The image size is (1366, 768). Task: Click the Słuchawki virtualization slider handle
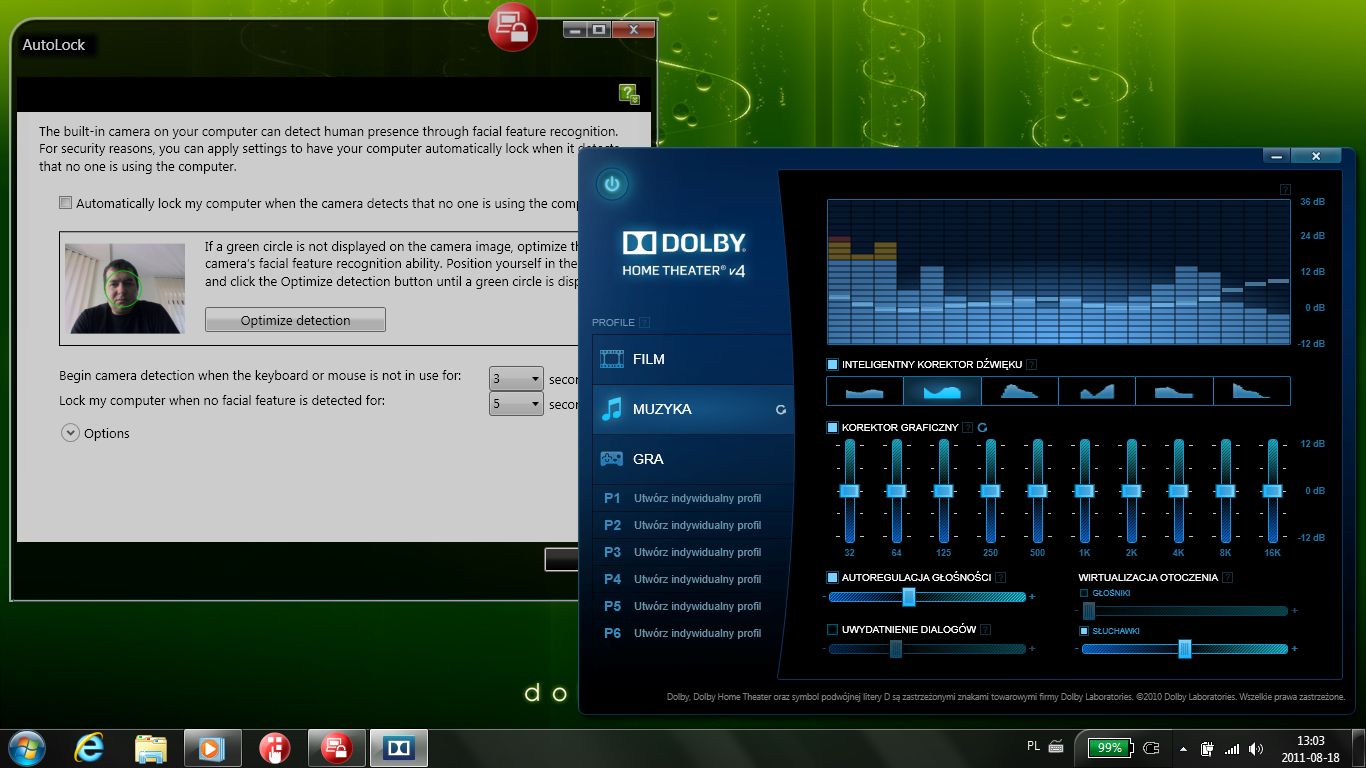click(1185, 649)
